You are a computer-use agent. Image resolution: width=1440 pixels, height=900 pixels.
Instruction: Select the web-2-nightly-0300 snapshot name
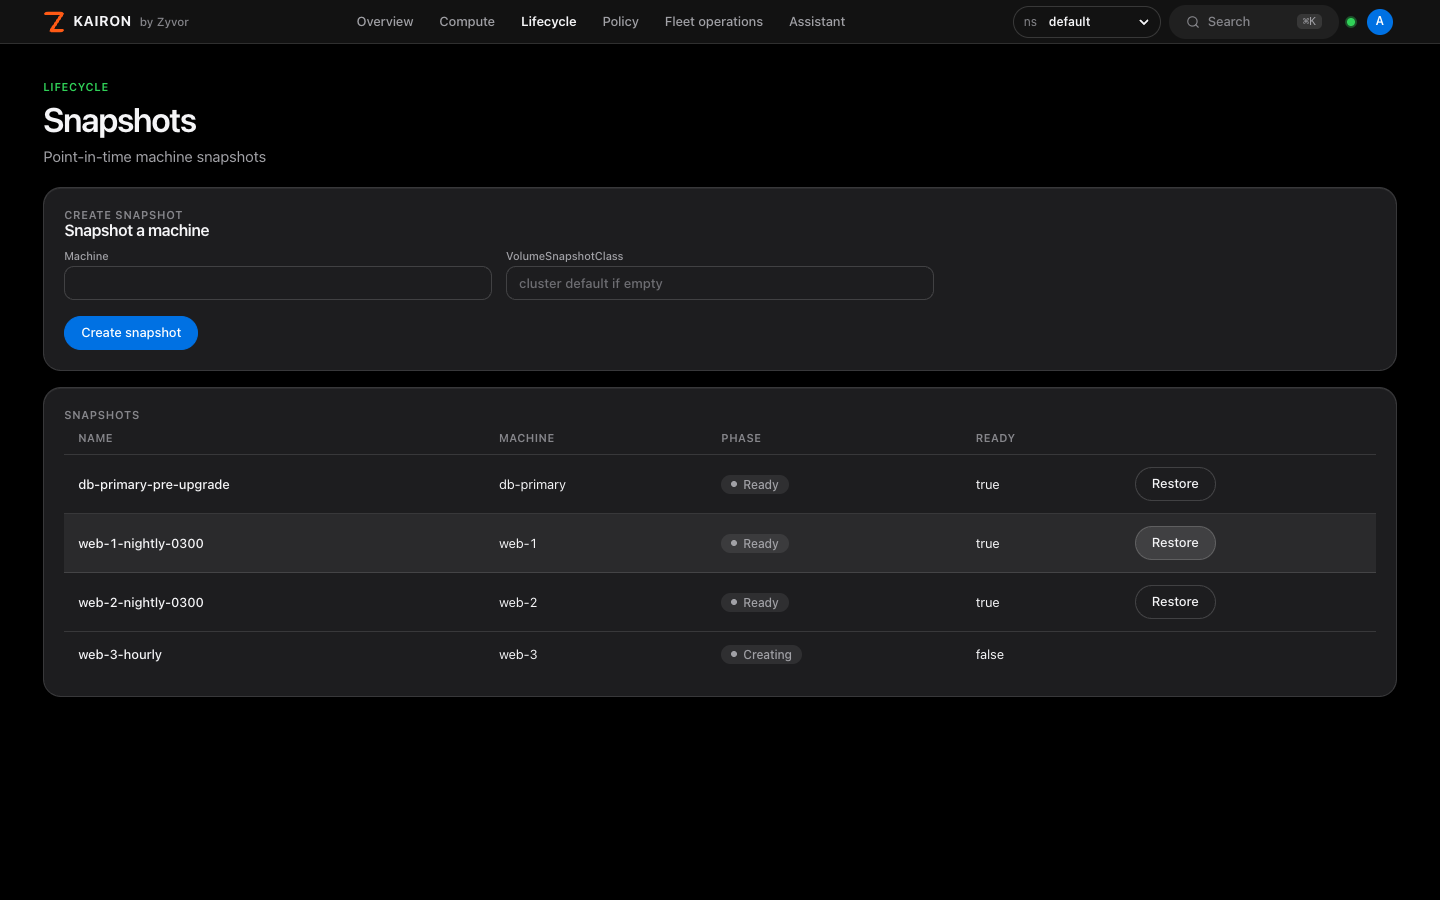[x=141, y=603]
